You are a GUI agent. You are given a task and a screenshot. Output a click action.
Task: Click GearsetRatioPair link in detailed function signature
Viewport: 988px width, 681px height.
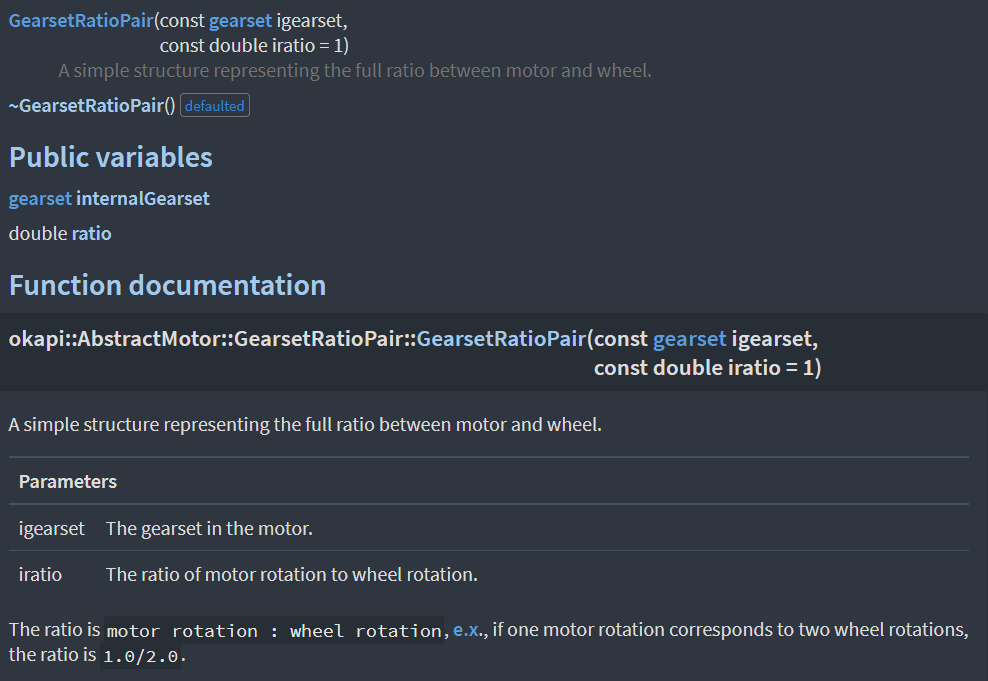[502, 339]
